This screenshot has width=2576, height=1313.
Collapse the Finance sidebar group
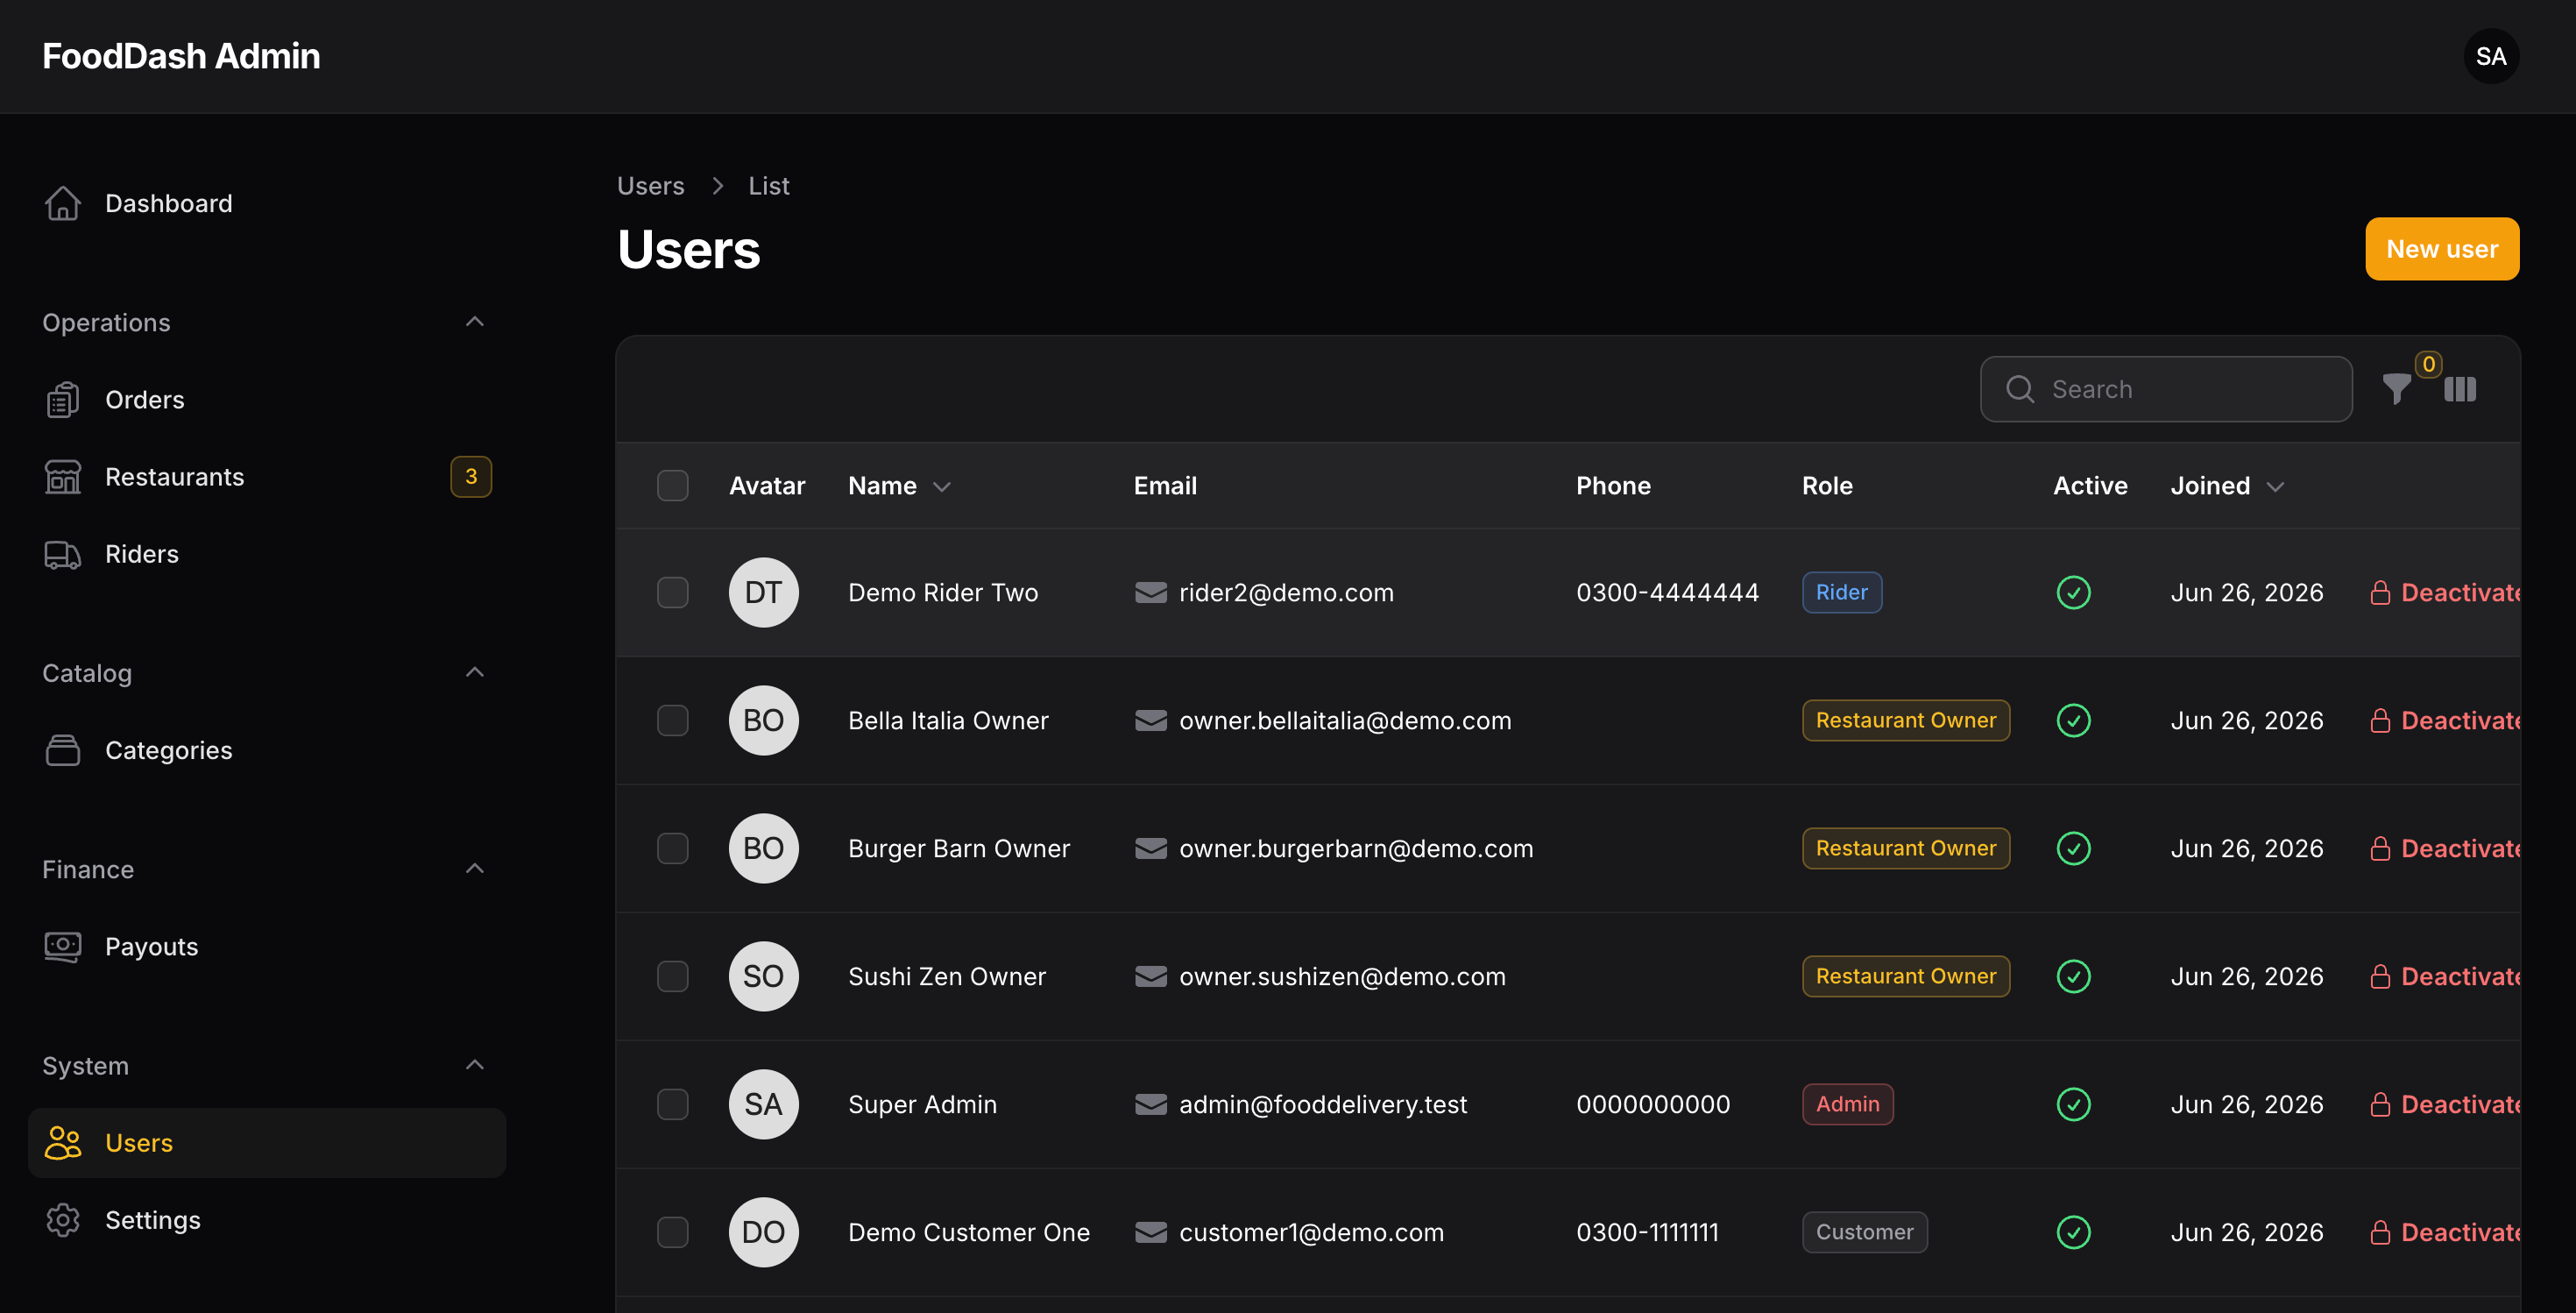click(x=475, y=869)
